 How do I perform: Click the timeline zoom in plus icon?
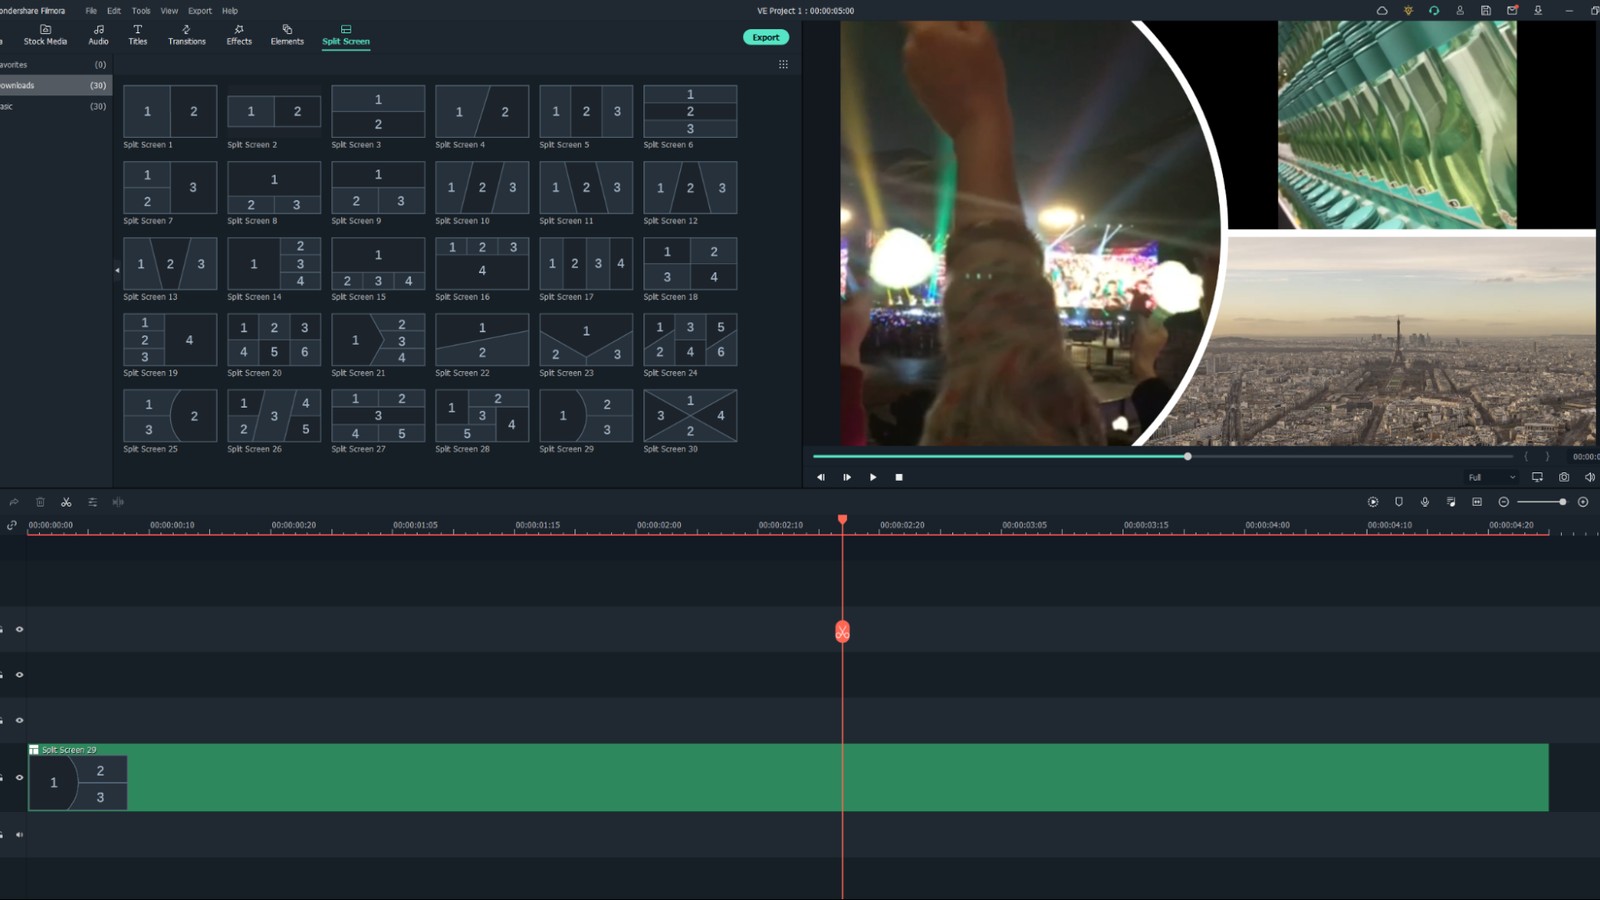coord(1583,502)
